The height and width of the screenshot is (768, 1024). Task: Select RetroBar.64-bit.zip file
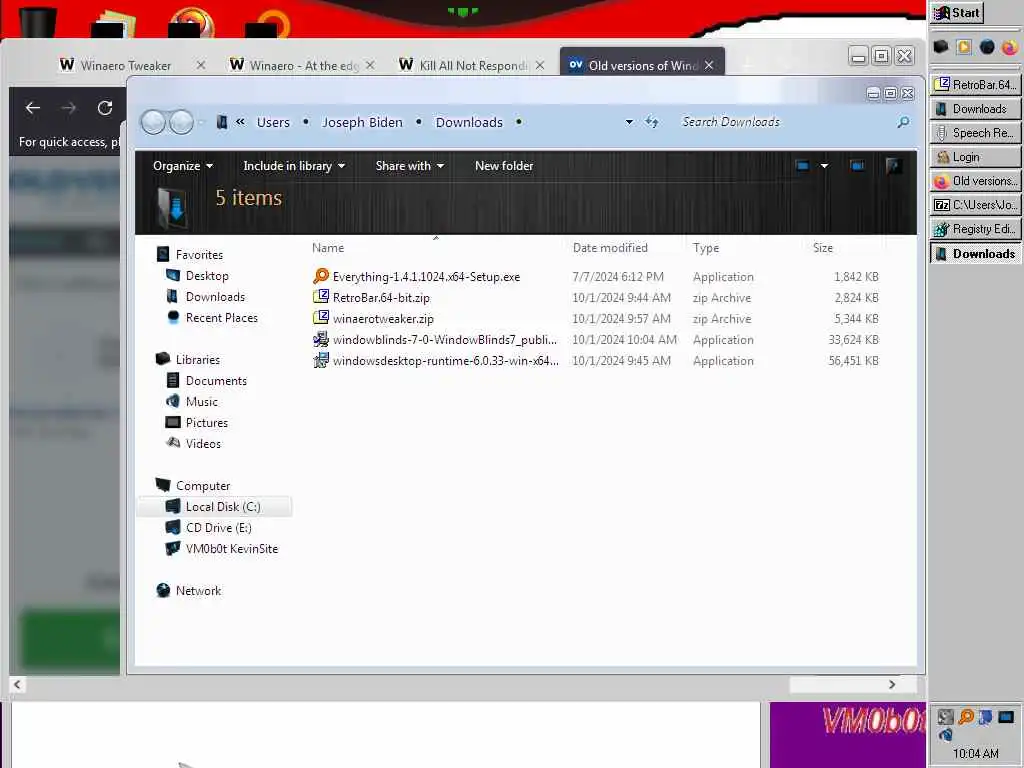[x=381, y=298]
